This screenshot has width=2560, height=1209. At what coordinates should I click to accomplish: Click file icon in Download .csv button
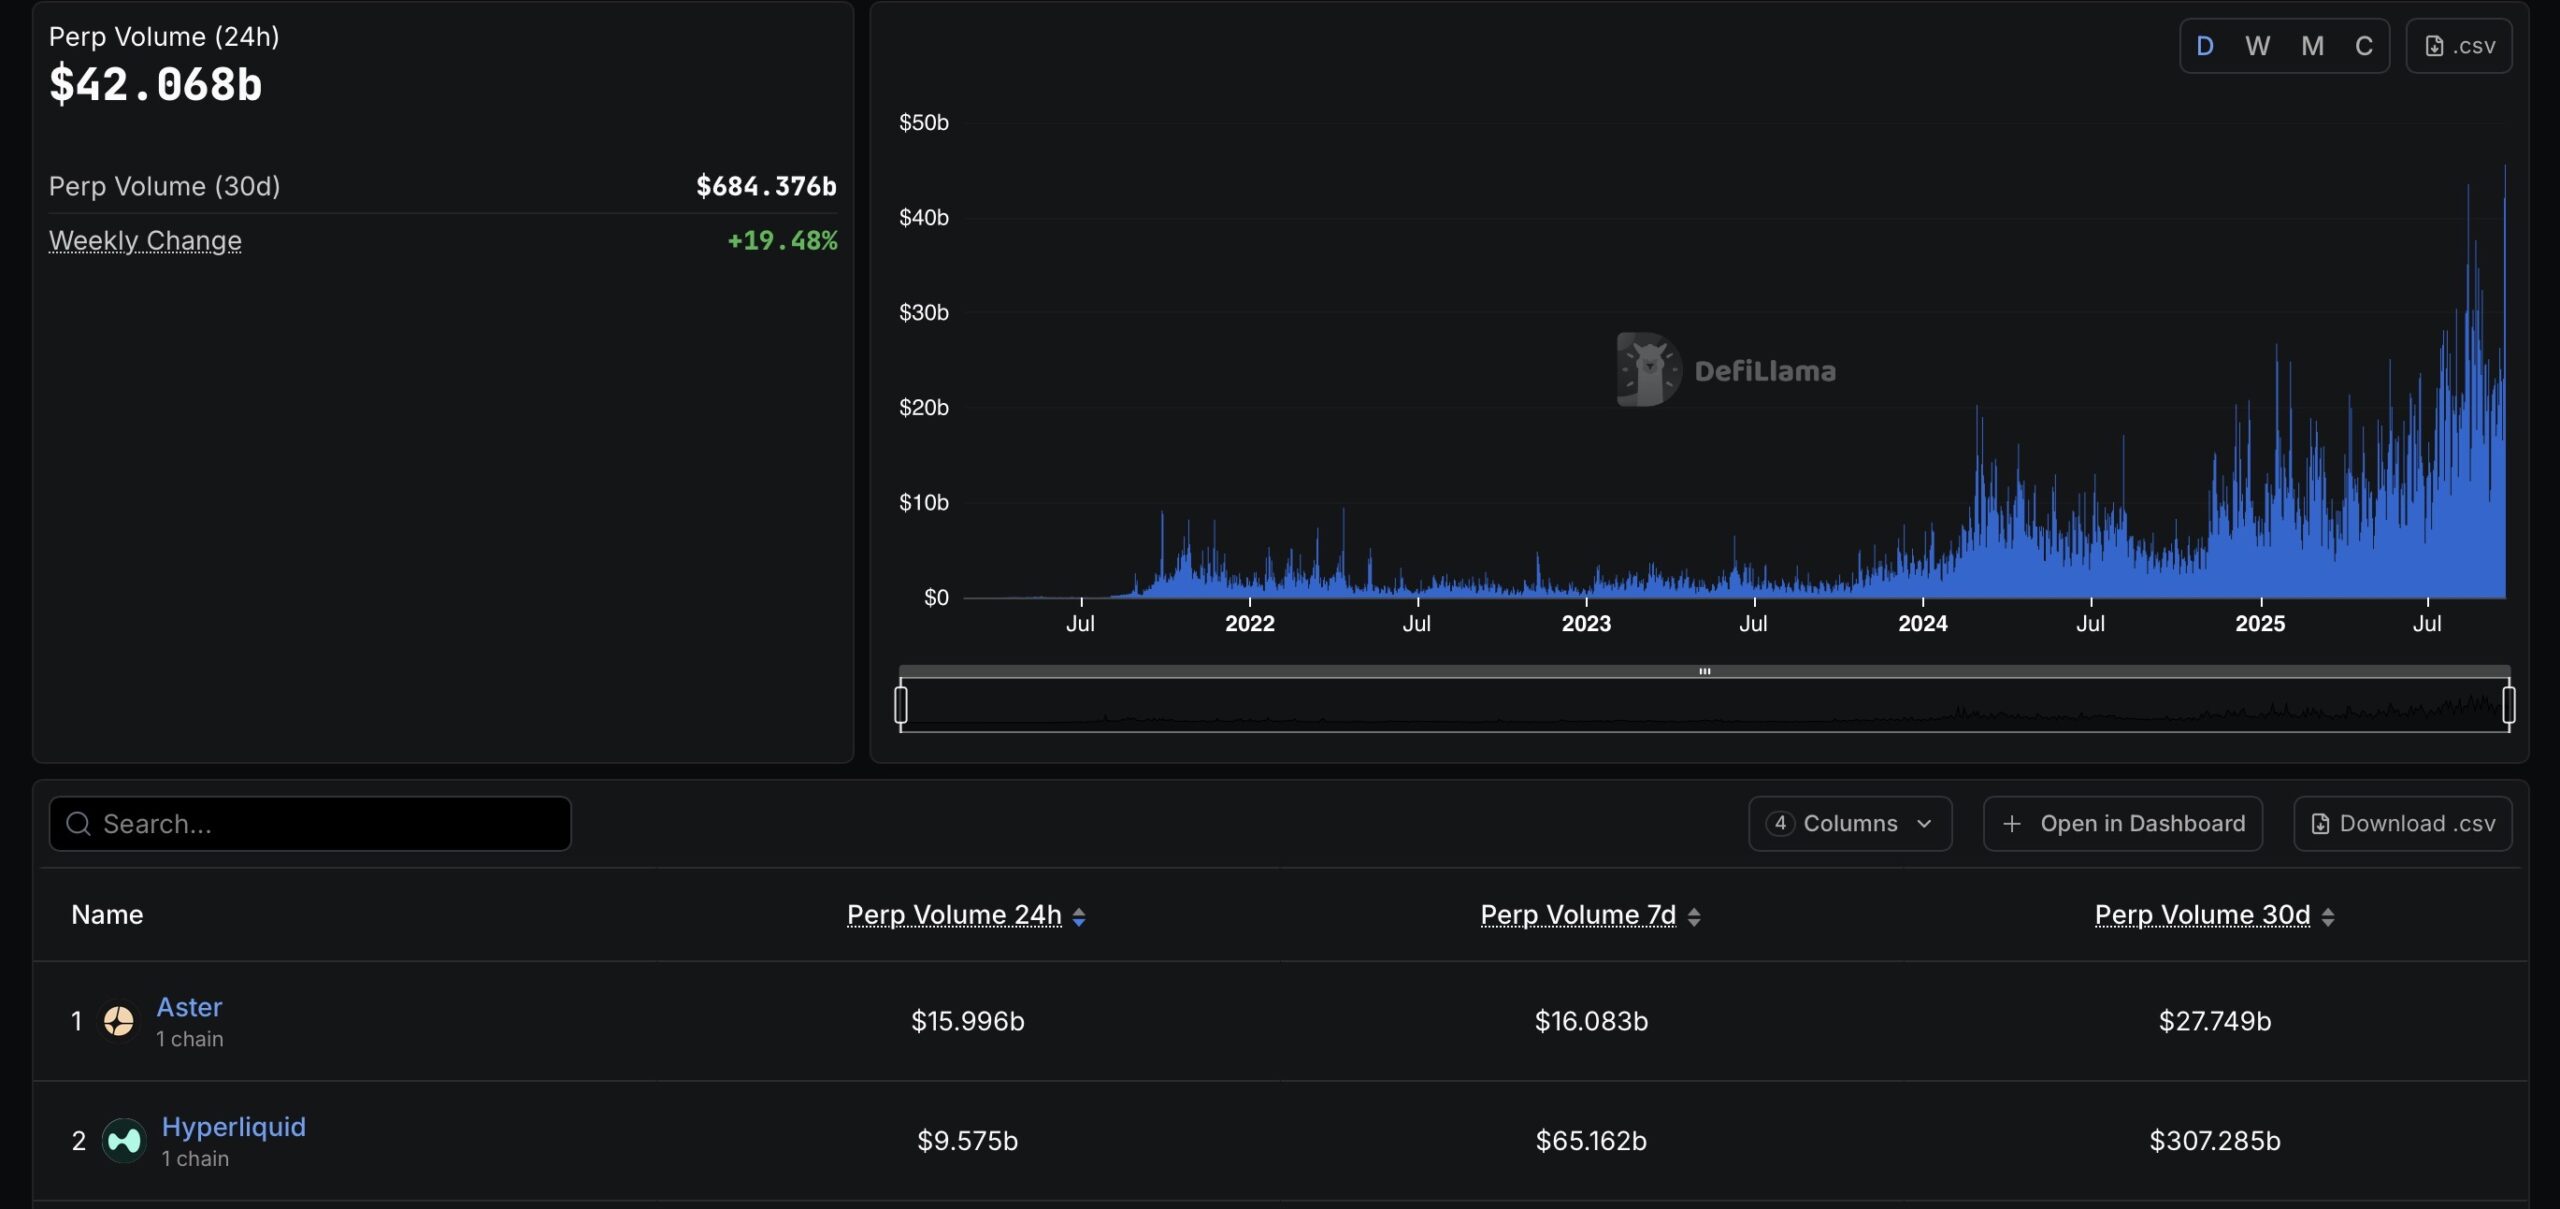pyautogui.click(x=2320, y=824)
